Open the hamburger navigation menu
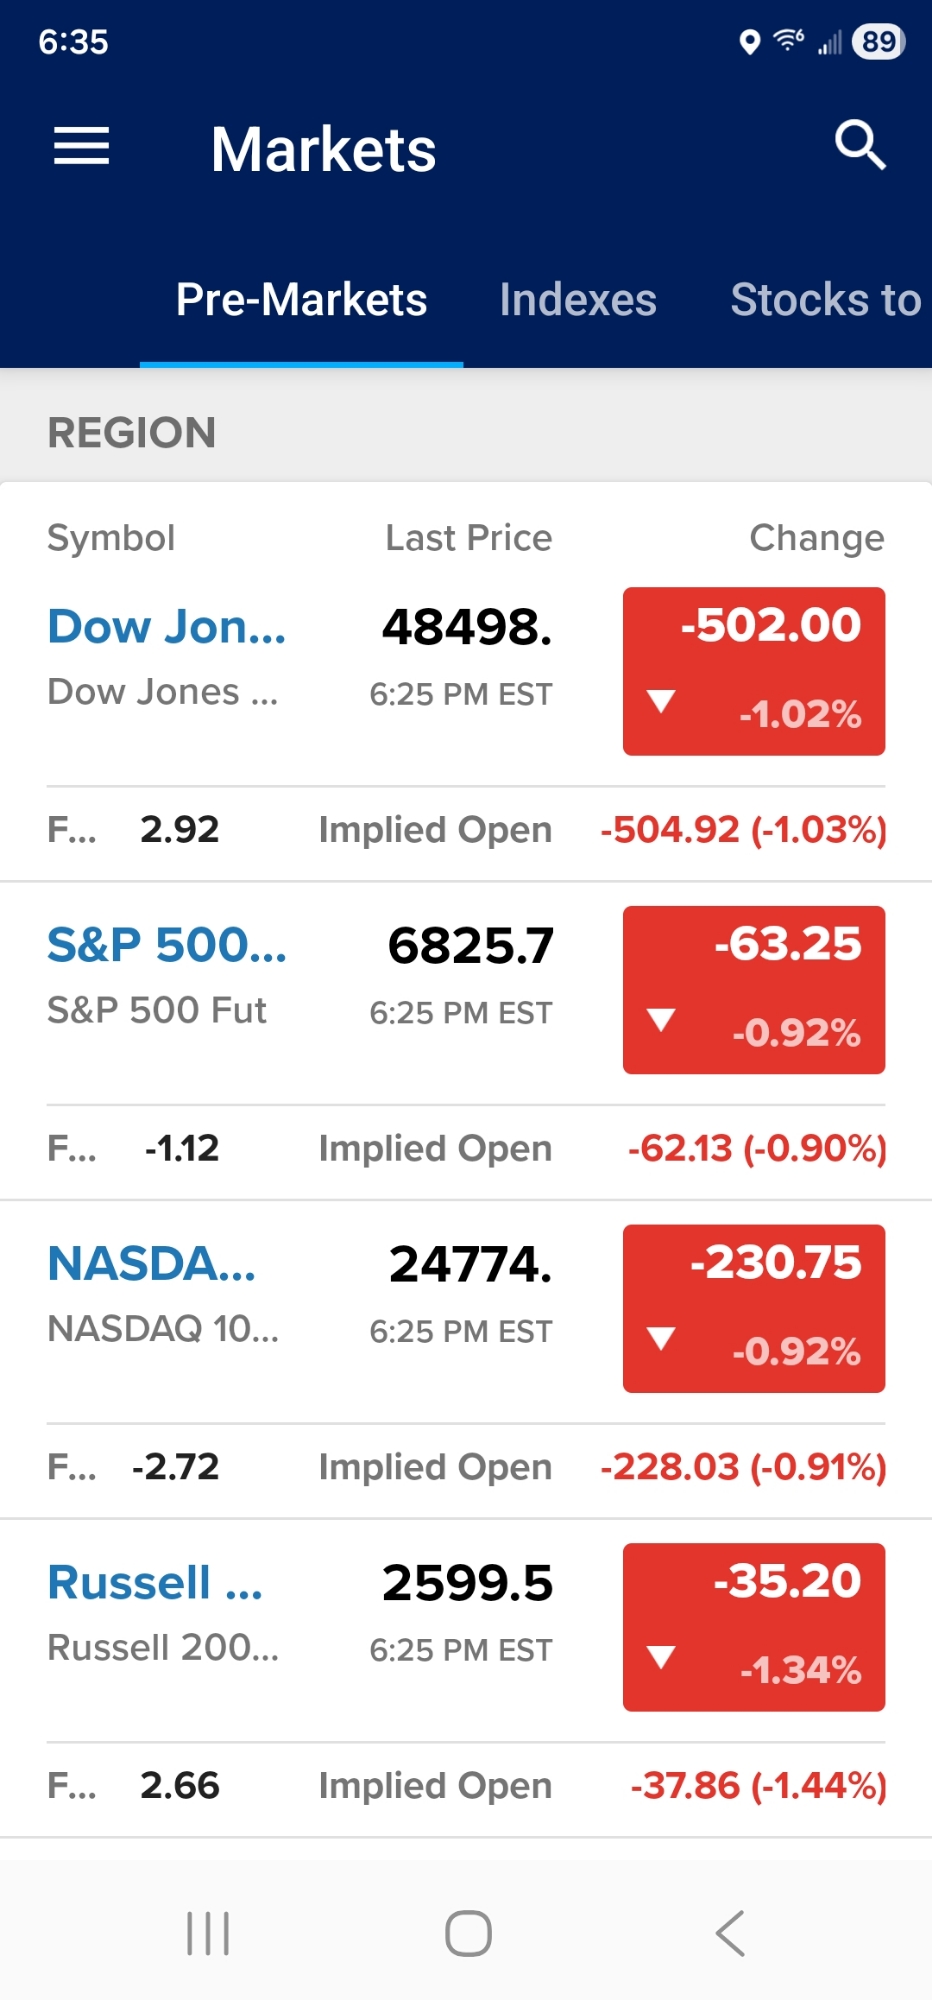932x2000 pixels. click(x=81, y=147)
